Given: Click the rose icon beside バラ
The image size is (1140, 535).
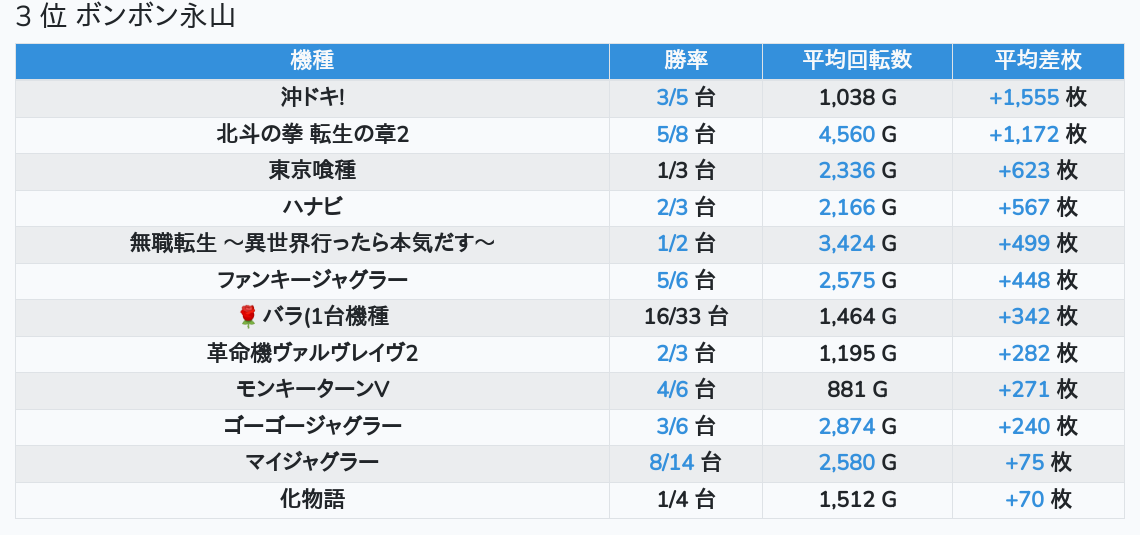Looking at the screenshot, I should [x=248, y=317].
